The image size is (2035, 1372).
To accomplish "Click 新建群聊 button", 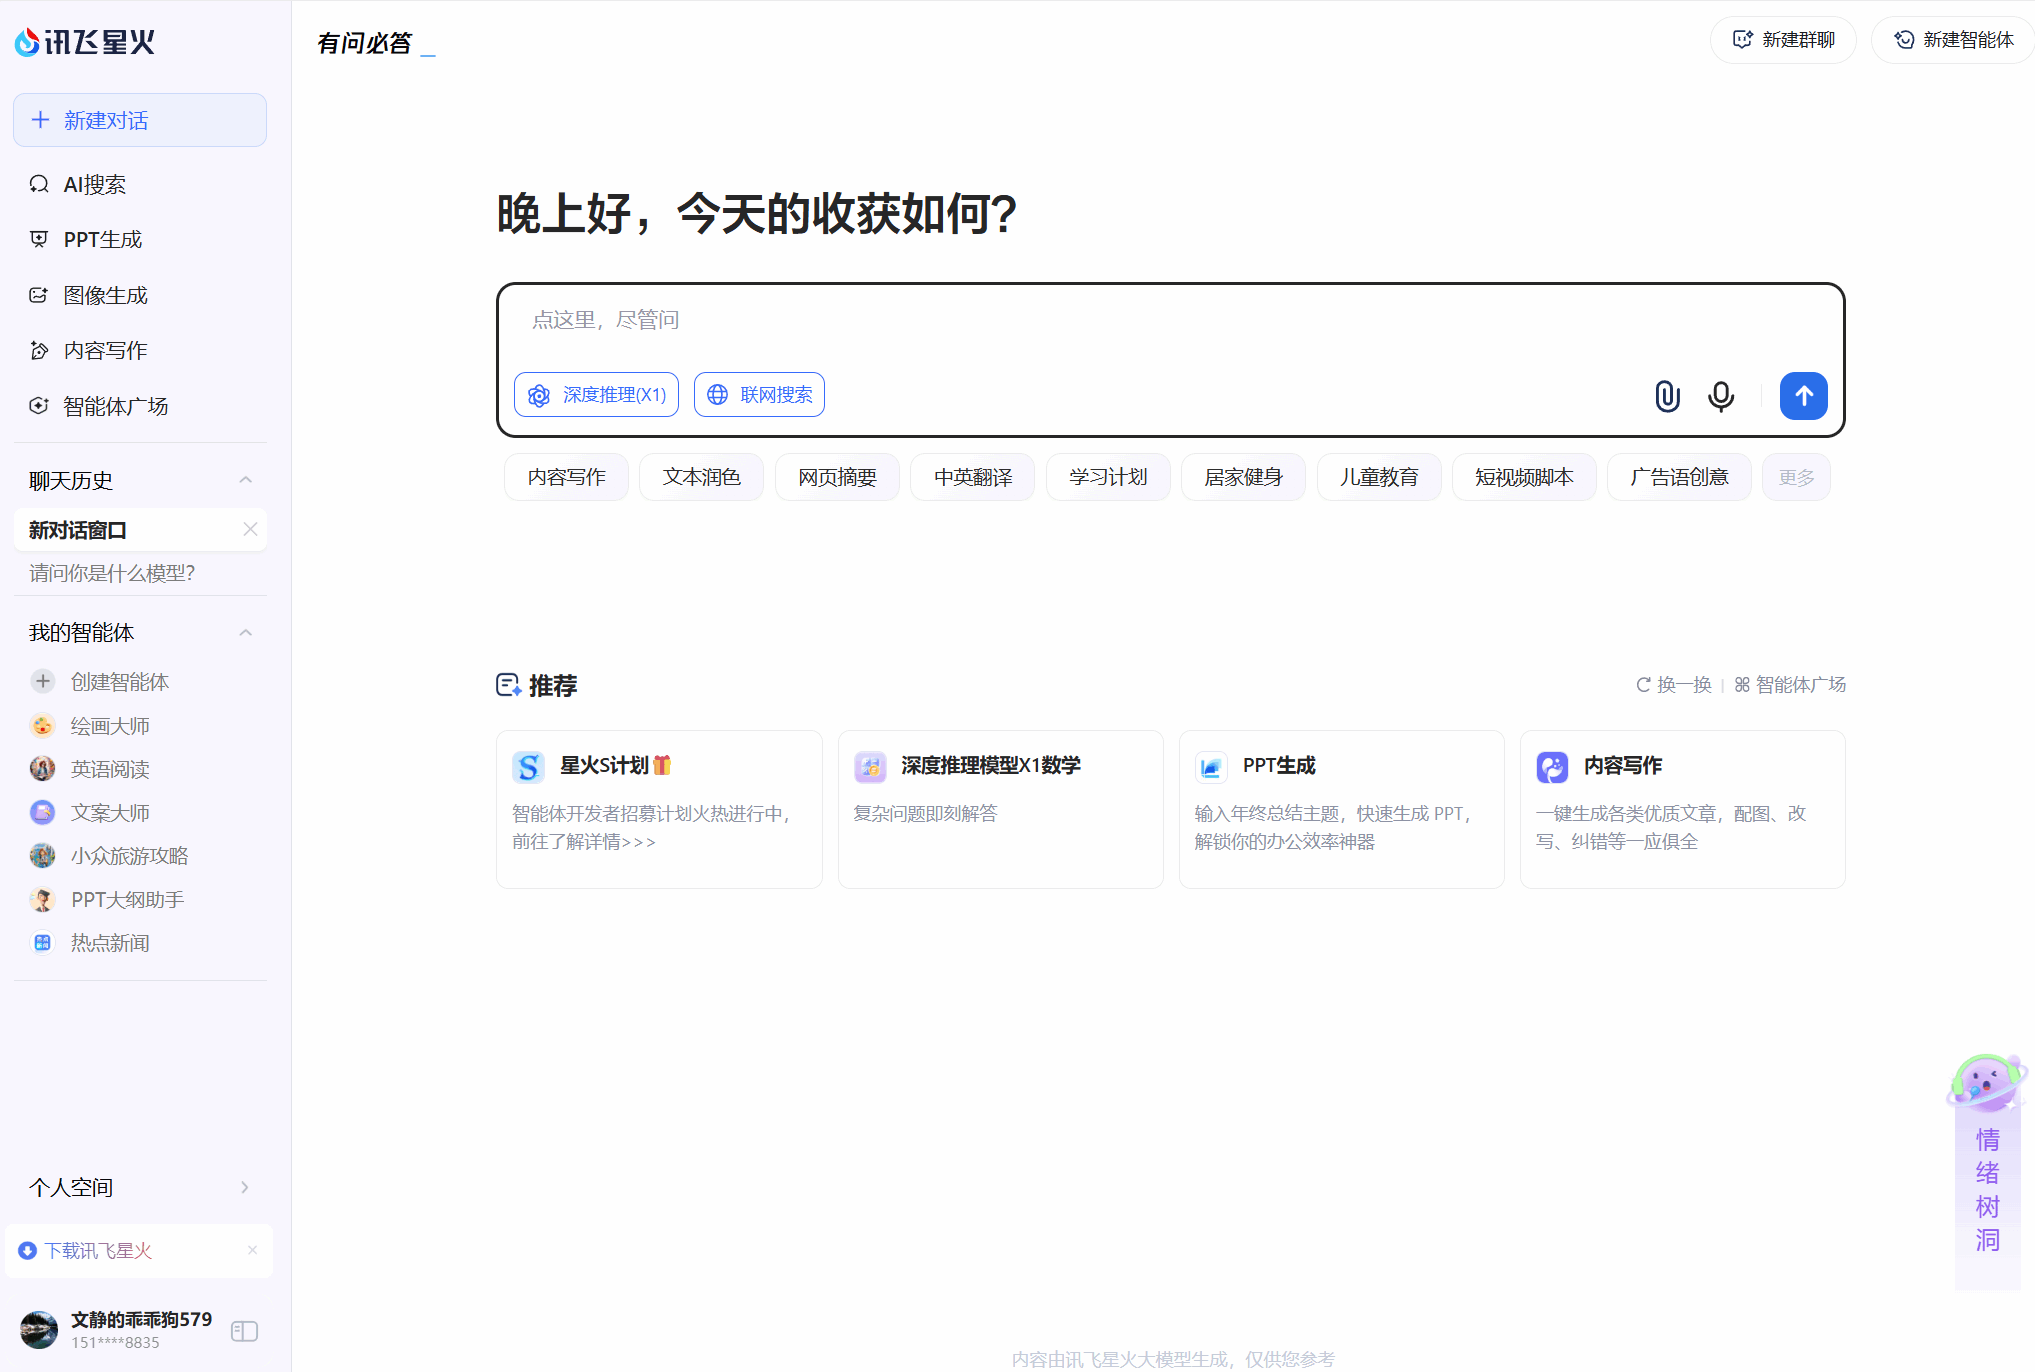I will pyautogui.click(x=1783, y=40).
